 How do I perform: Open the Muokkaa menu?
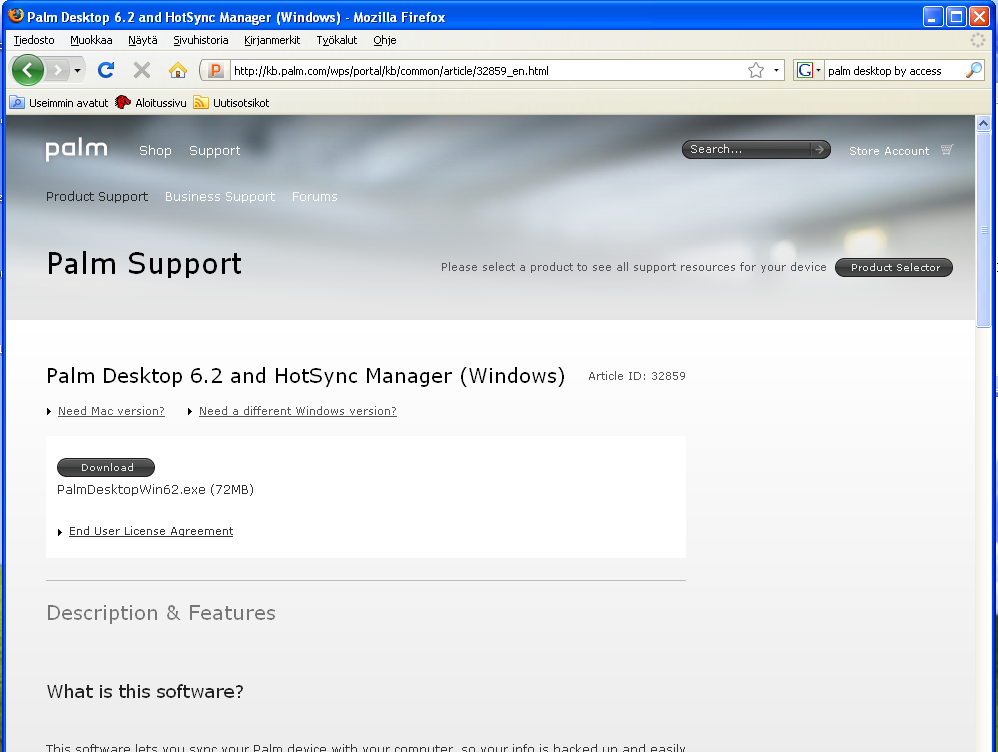coord(91,40)
